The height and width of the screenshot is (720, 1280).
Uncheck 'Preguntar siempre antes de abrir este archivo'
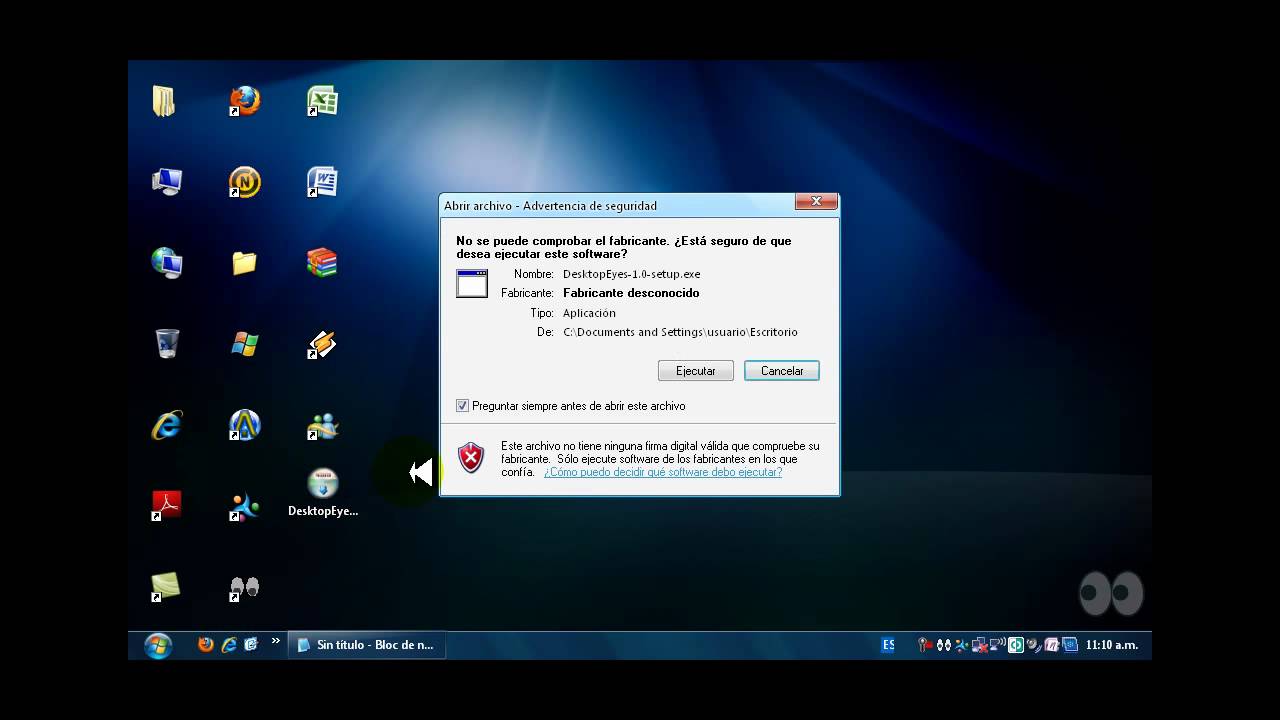462,406
